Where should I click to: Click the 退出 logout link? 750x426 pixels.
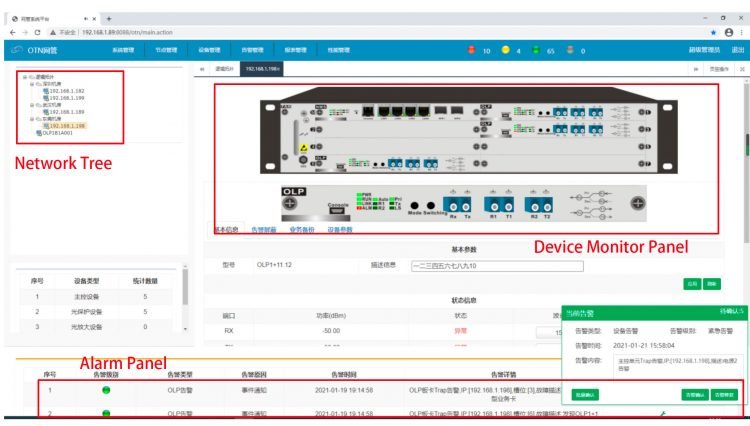coord(738,50)
